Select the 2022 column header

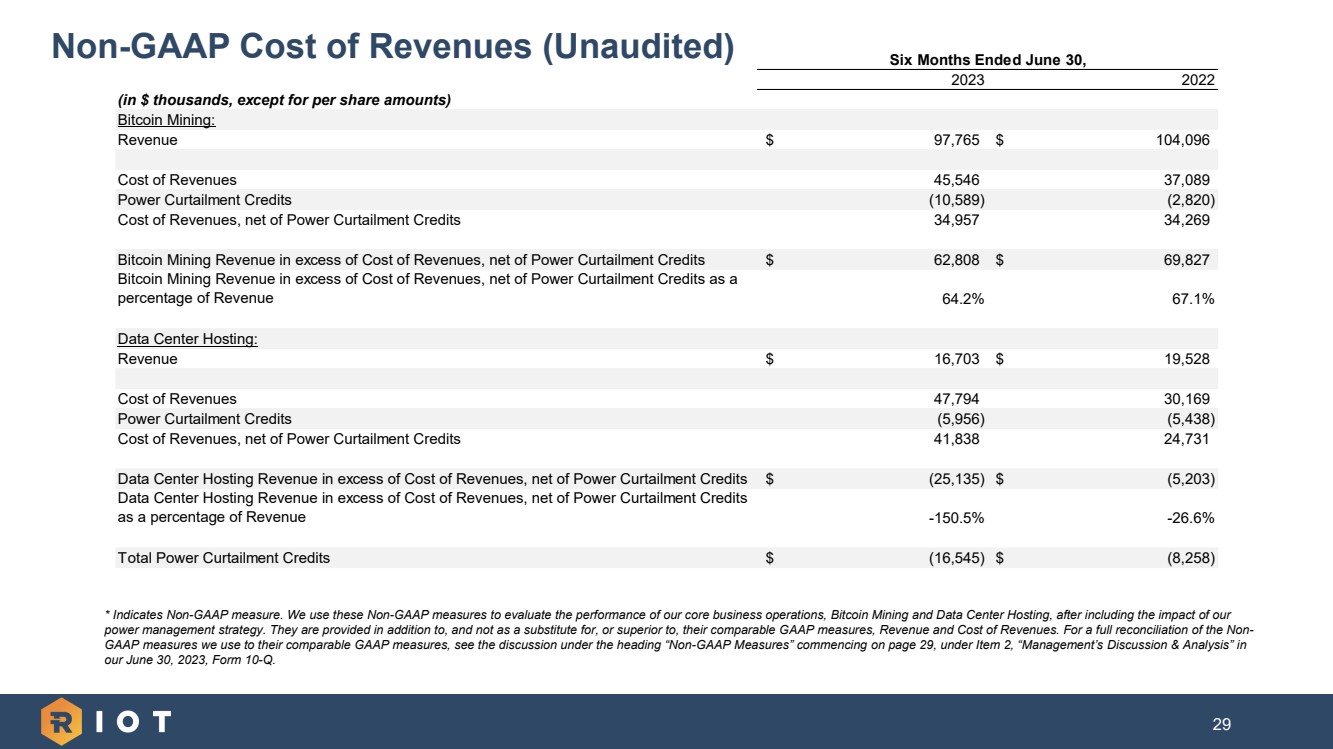click(x=1198, y=80)
